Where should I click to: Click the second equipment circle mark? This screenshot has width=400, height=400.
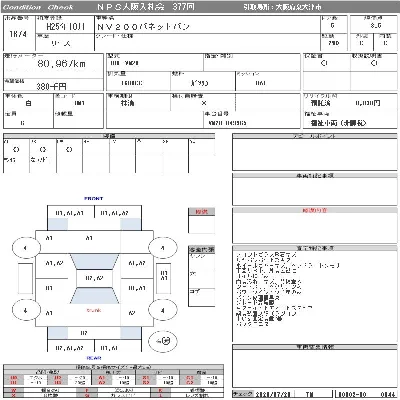point(43,149)
